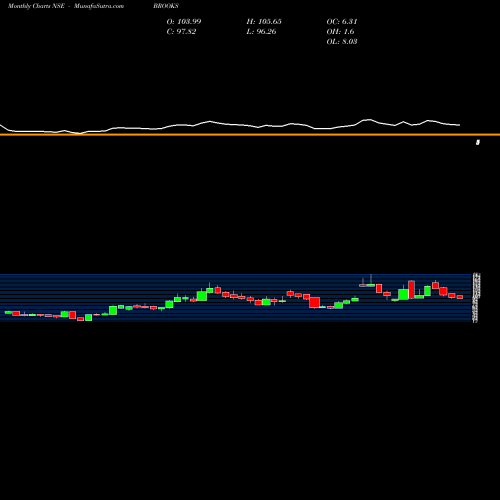Click the close price 'C: 97.82'
This screenshot has width=500, height=500.
pyautogui.click(x=181, y=32)
